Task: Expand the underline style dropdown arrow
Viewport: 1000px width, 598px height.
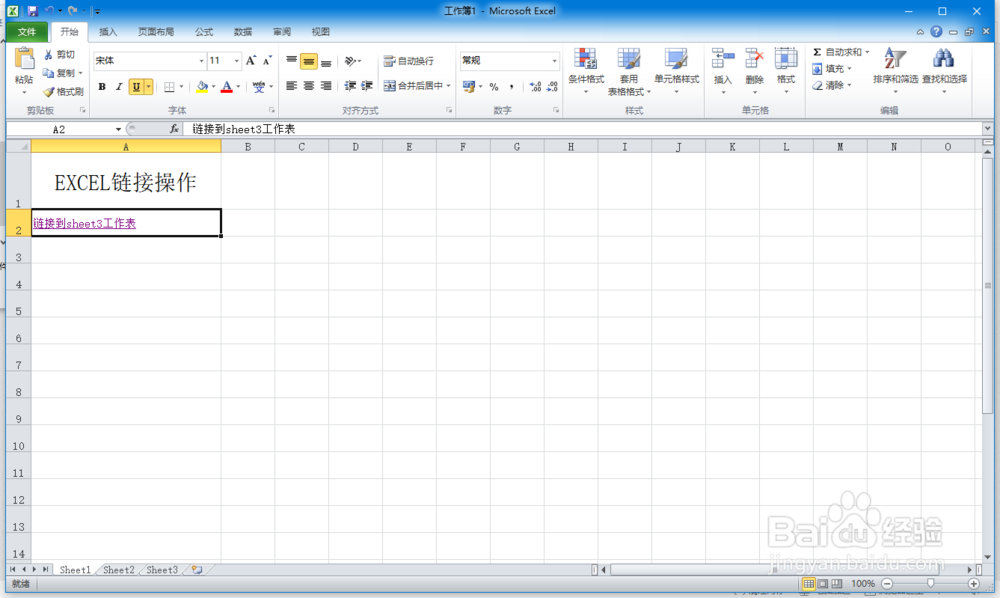Action: [x=149, y=87]
